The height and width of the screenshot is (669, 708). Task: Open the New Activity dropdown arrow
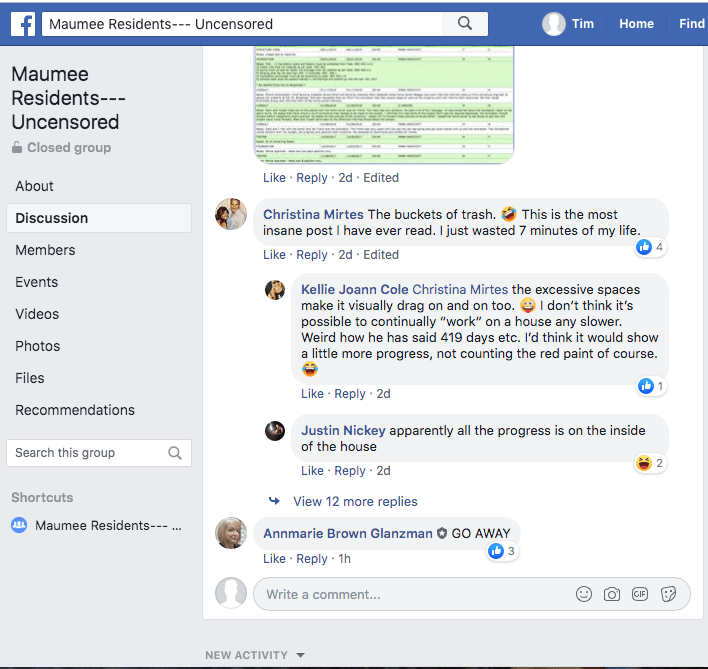[300, 656]
